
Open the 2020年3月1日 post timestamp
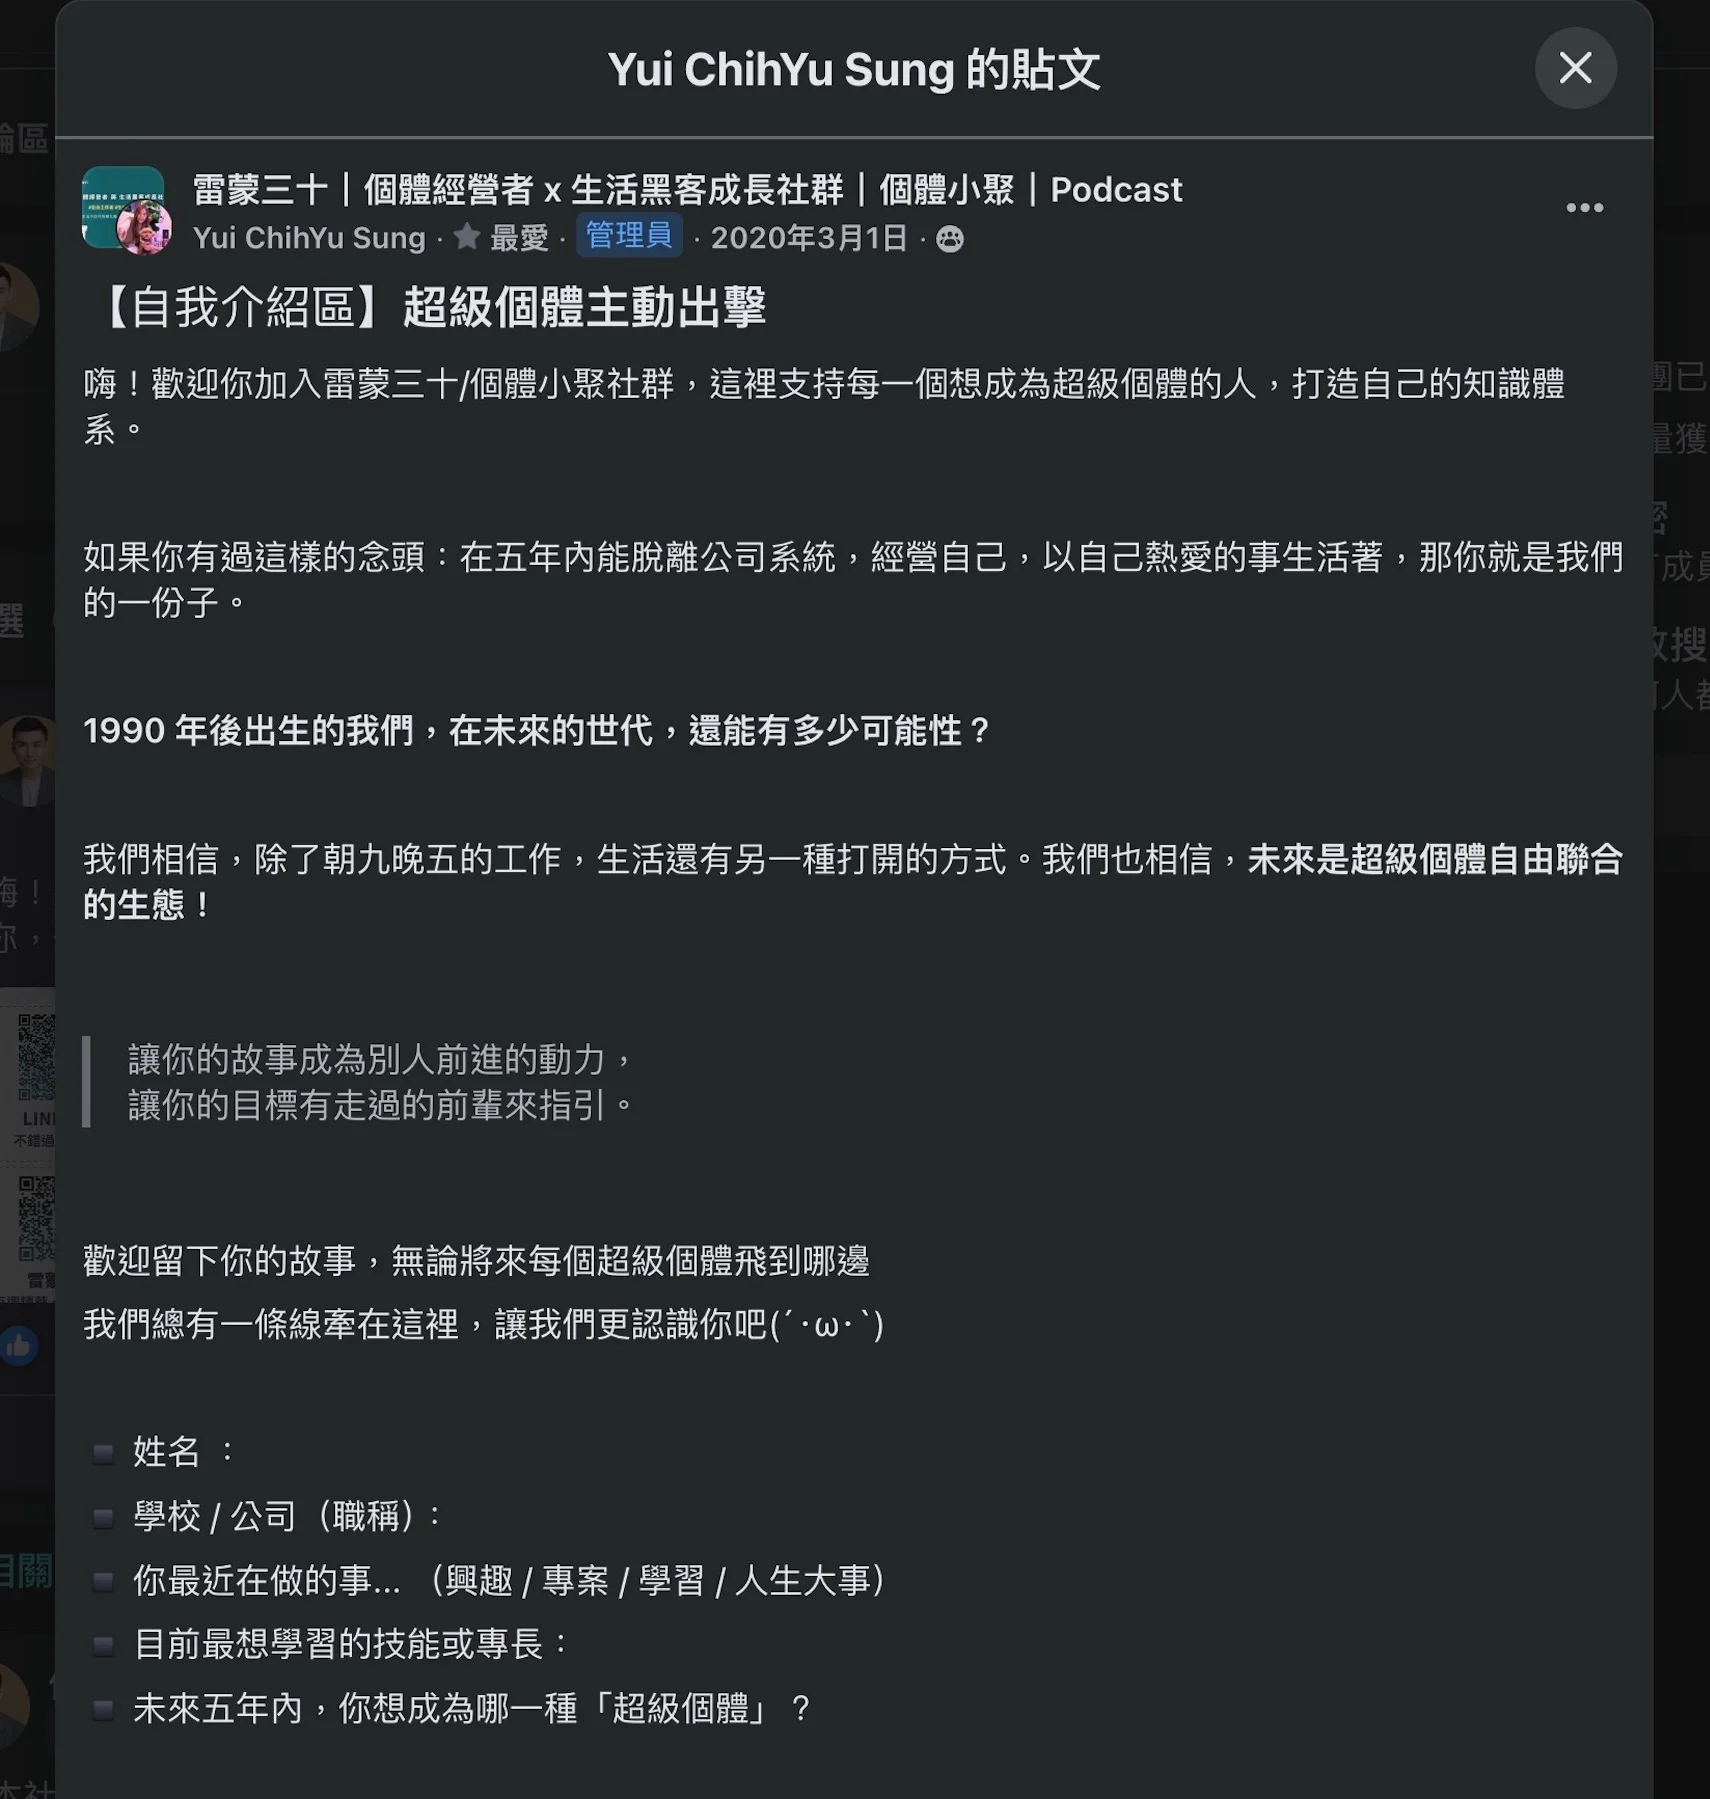pyautogui.click(x=808, y=238)
